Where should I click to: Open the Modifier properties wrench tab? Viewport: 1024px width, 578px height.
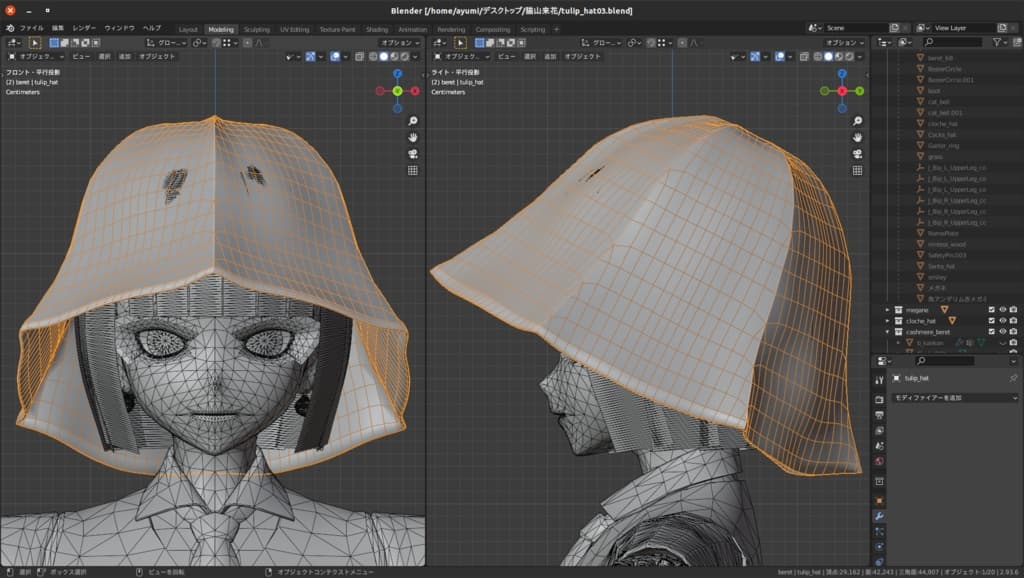coord(879,516)
